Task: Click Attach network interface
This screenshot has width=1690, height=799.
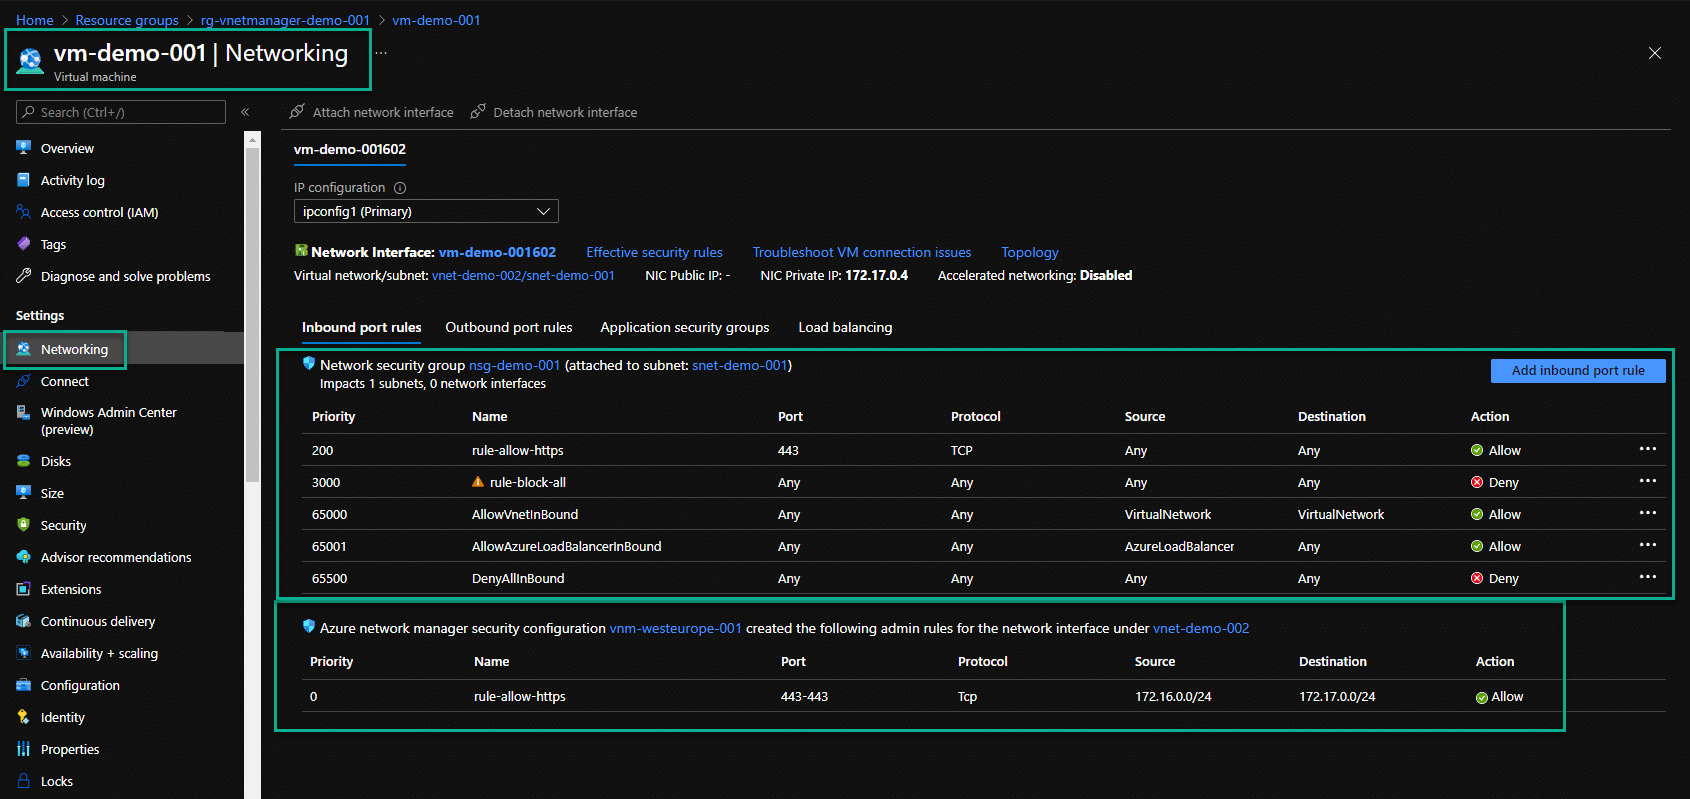Action: [x=371, y=112]
